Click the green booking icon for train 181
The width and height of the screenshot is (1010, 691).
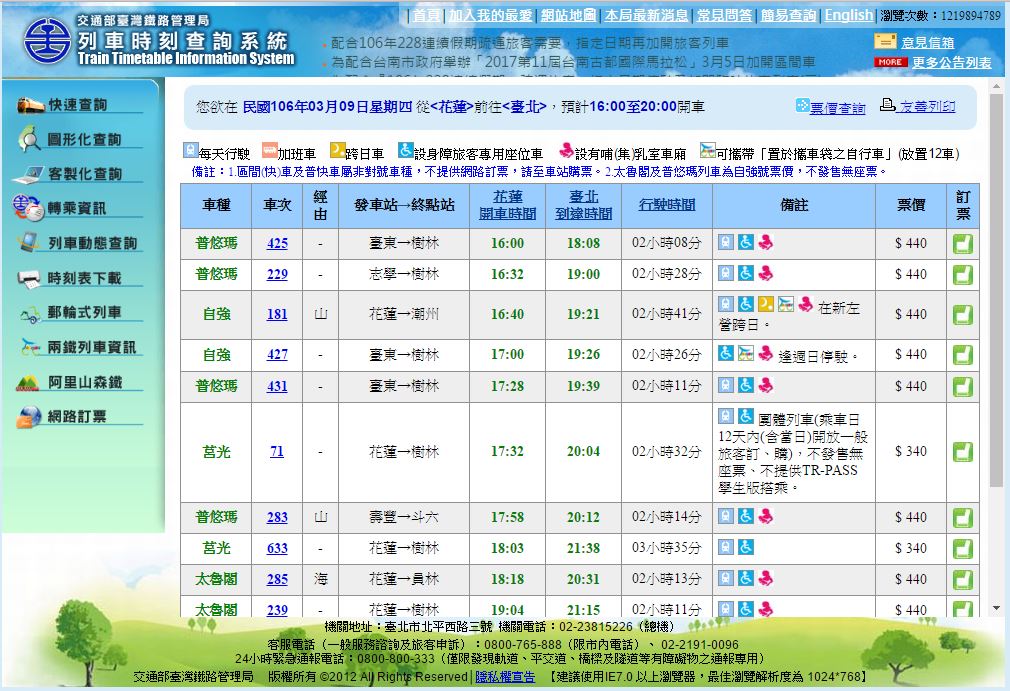962,314
